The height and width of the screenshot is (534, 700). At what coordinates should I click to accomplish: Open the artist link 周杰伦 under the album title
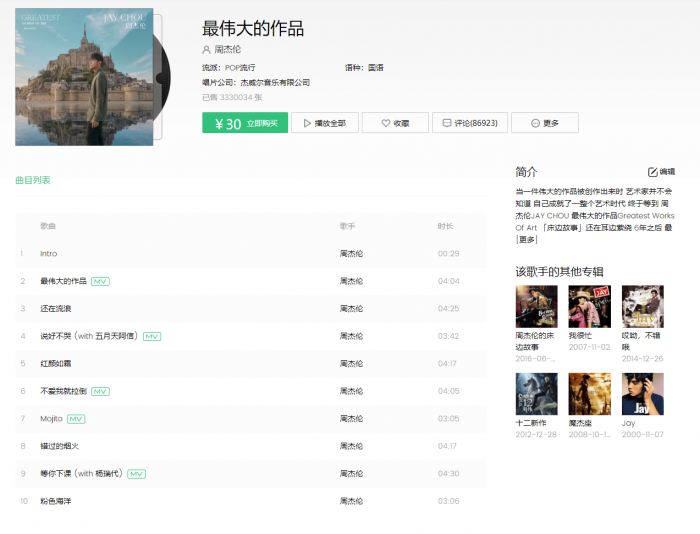[x=227, y=49]
